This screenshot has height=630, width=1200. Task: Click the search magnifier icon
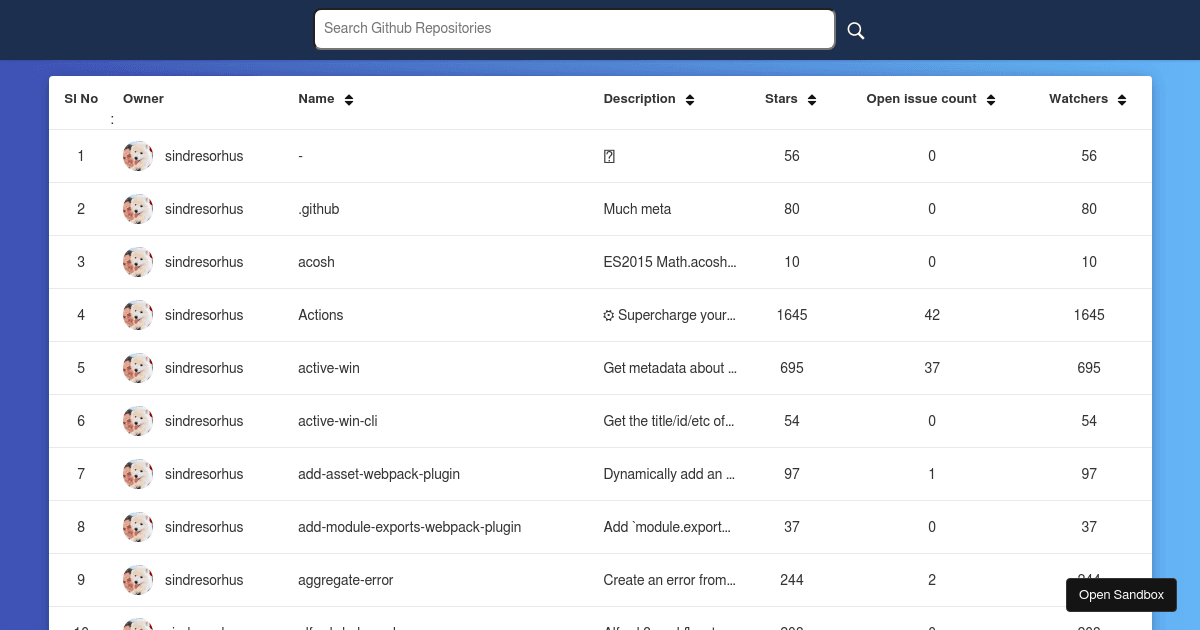(x=855, y=31)
